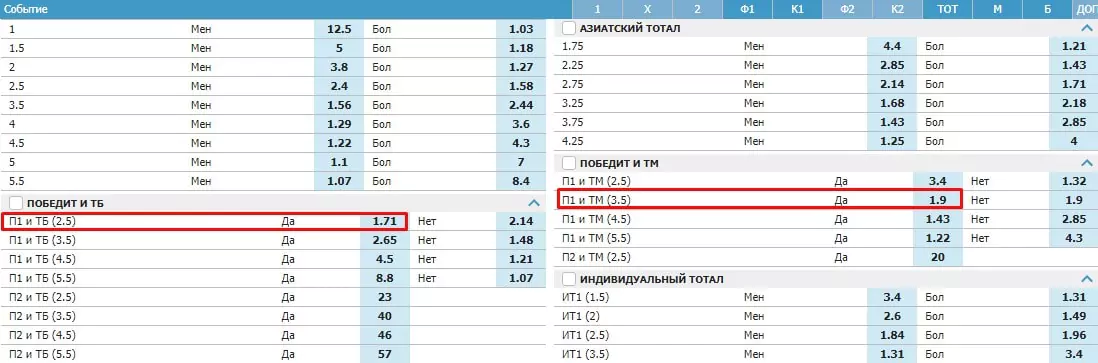The image size is (1098, 363).
Task: Tick the ПОБЕДИТ И ТБ section checkbox
Action: point(16,203)
